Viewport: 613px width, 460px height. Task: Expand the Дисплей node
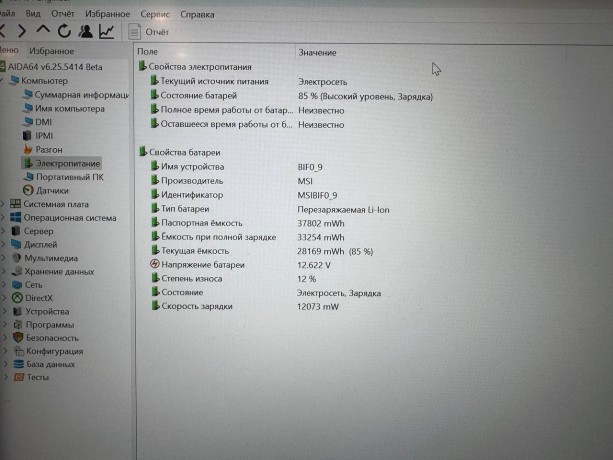pos(3,244)
